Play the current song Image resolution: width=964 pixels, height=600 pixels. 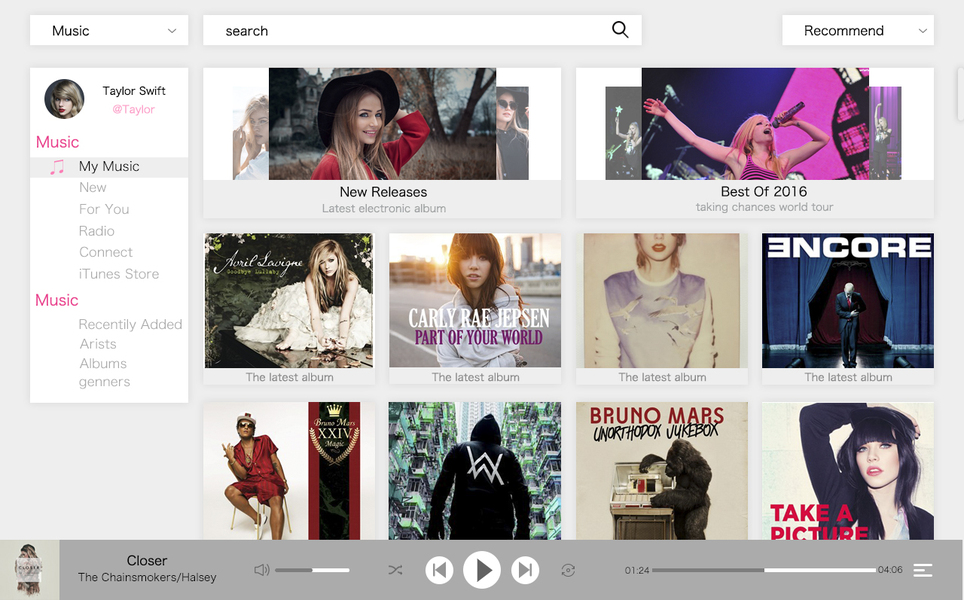point(481,570)
